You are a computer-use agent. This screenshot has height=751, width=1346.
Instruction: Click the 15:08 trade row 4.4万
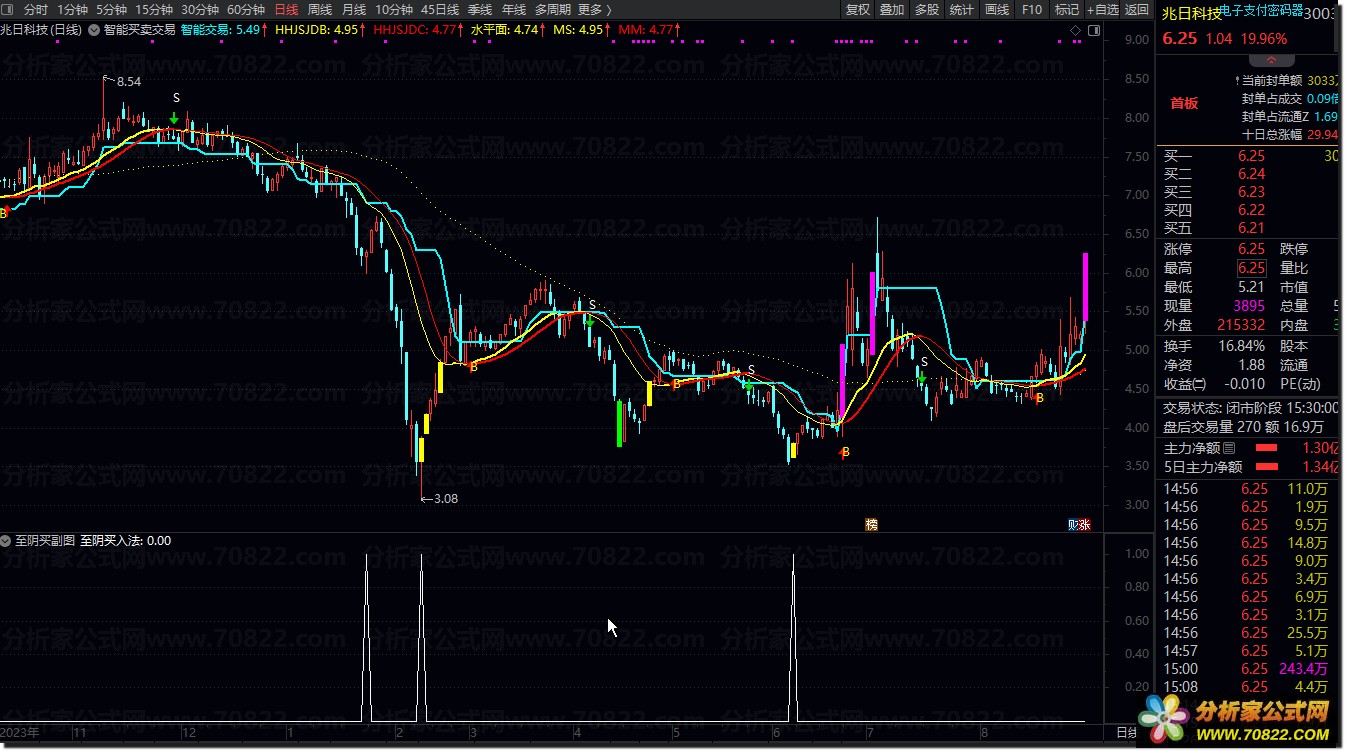[1248, 687]
